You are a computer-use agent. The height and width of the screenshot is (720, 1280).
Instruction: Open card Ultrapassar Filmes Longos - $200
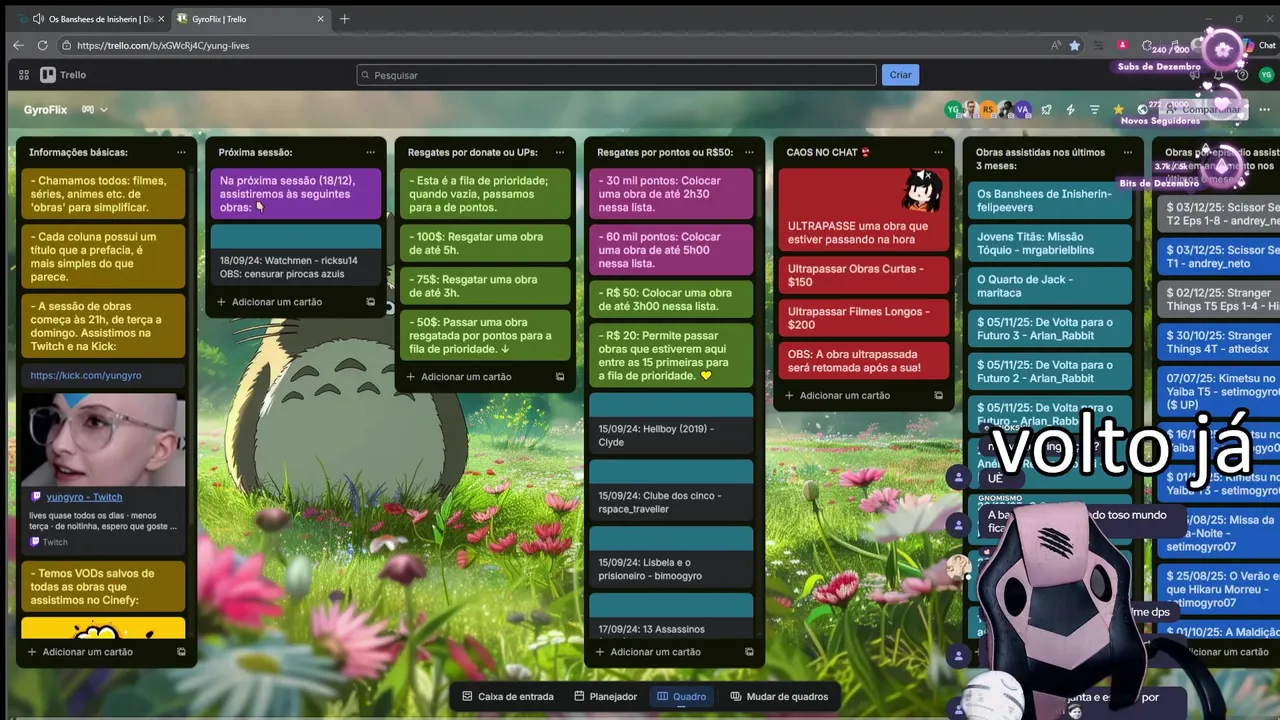863,318
